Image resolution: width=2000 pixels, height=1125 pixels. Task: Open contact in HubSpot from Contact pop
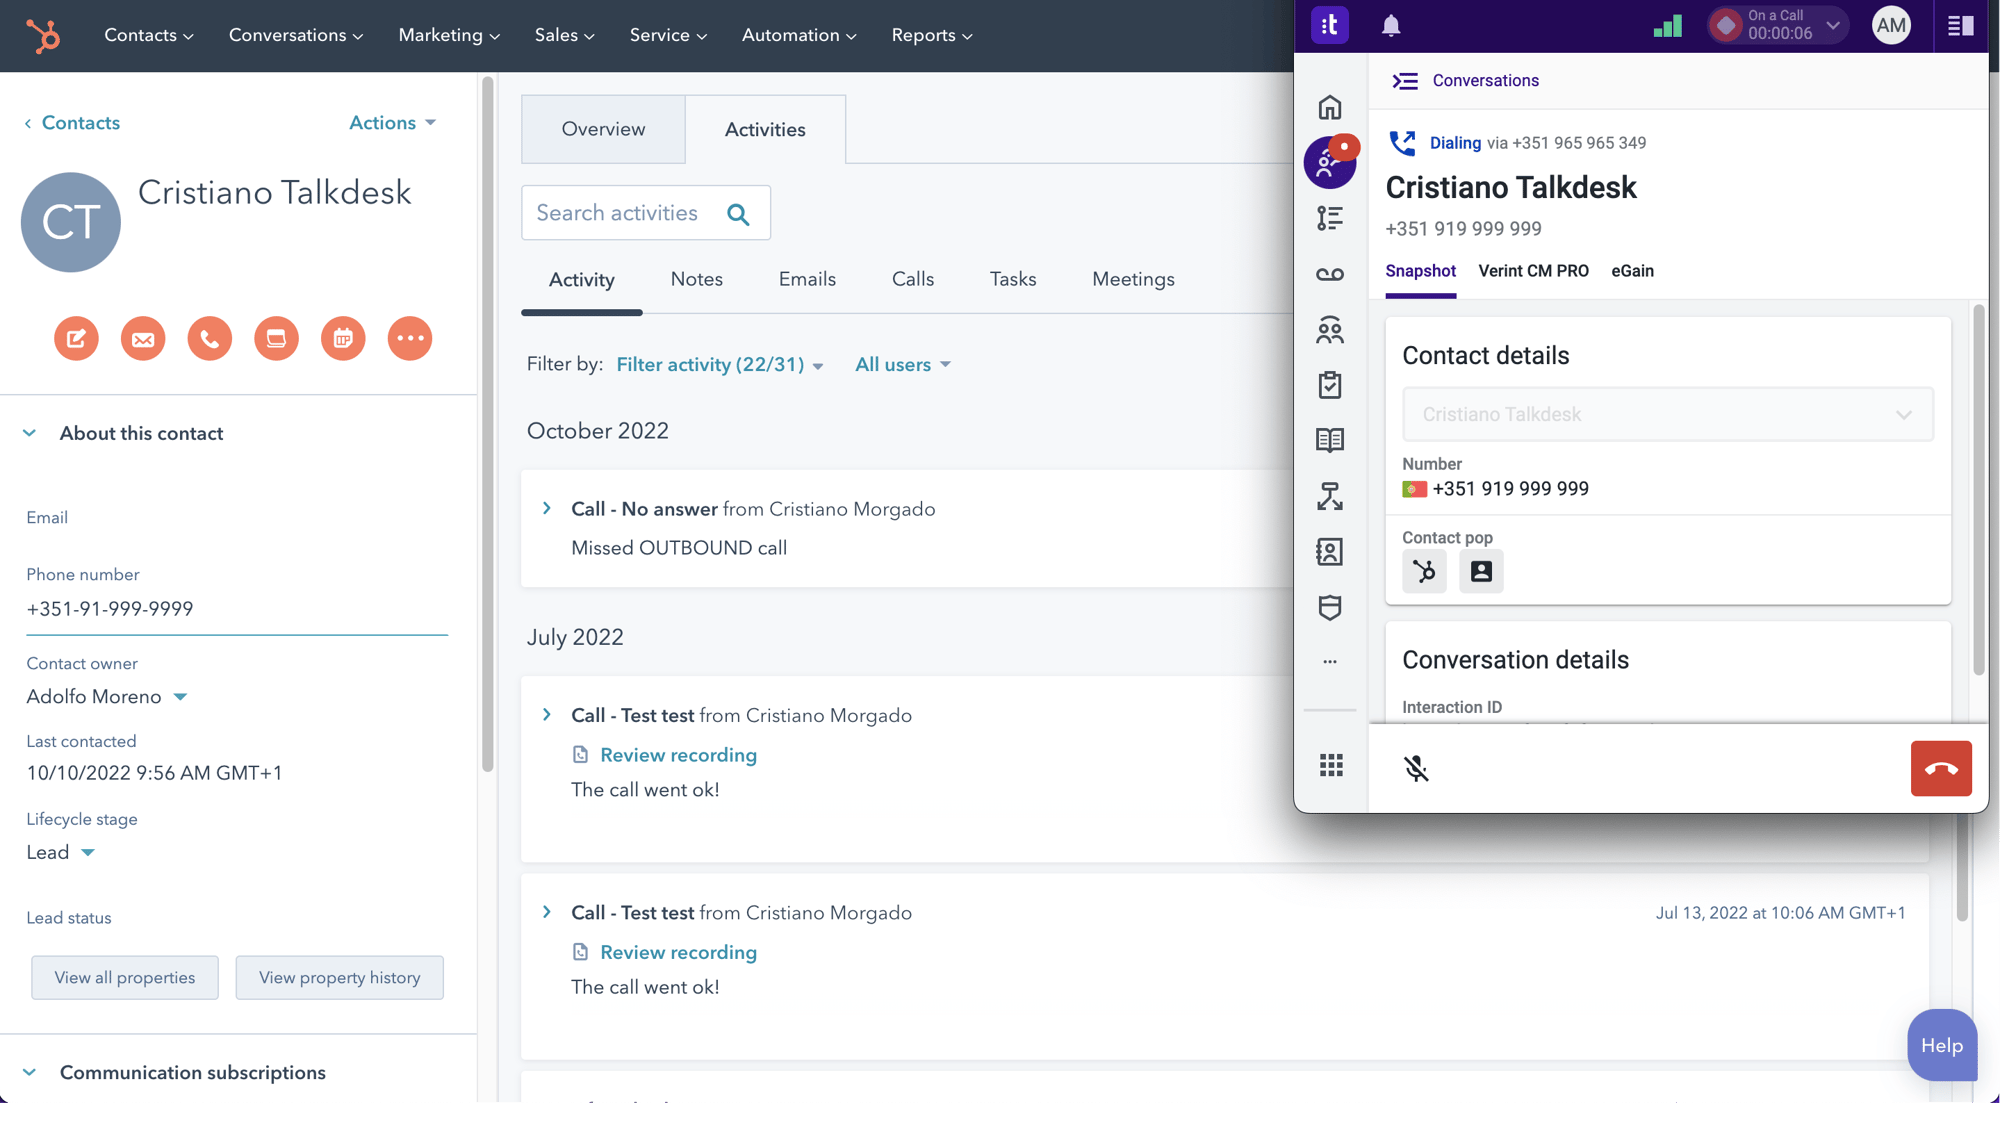coord(1424,571)
